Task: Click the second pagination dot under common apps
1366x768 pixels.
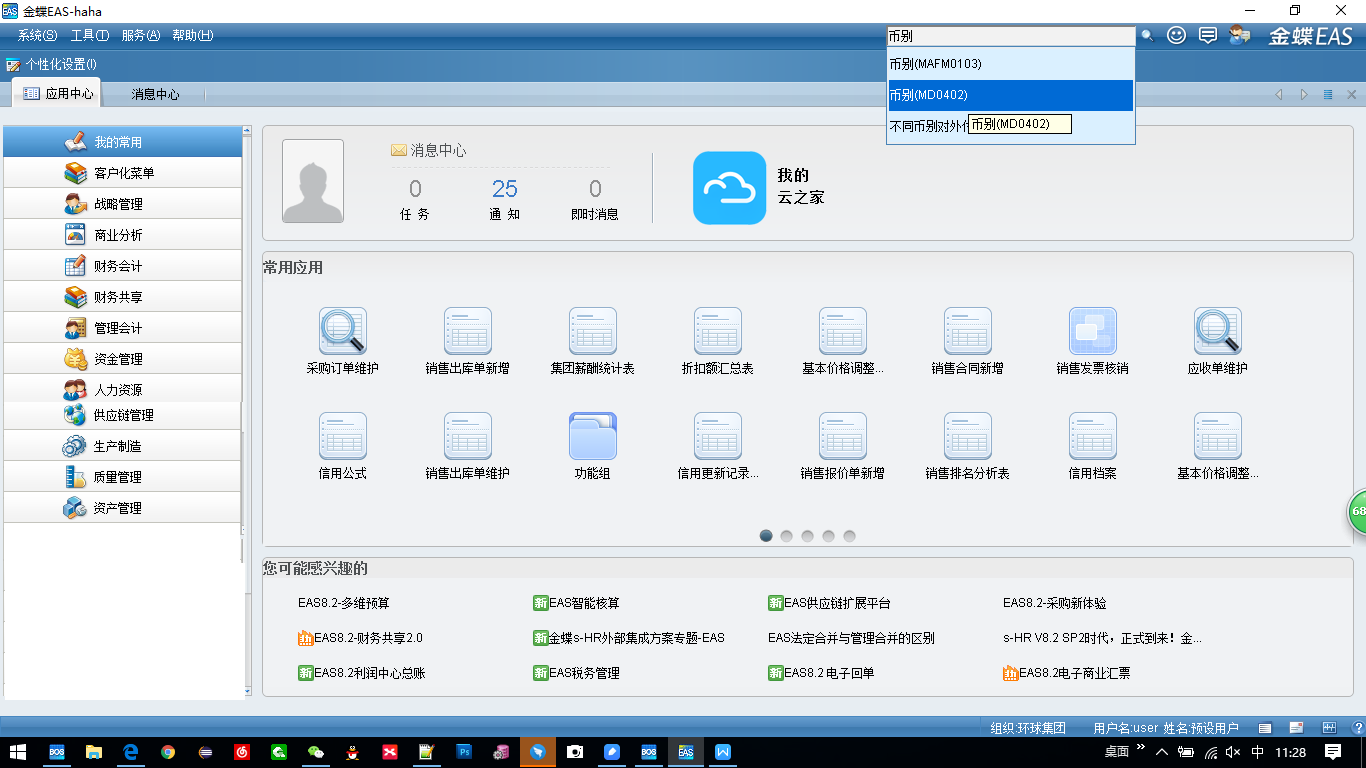Action: pyautogui.click(x=786, y=536)
